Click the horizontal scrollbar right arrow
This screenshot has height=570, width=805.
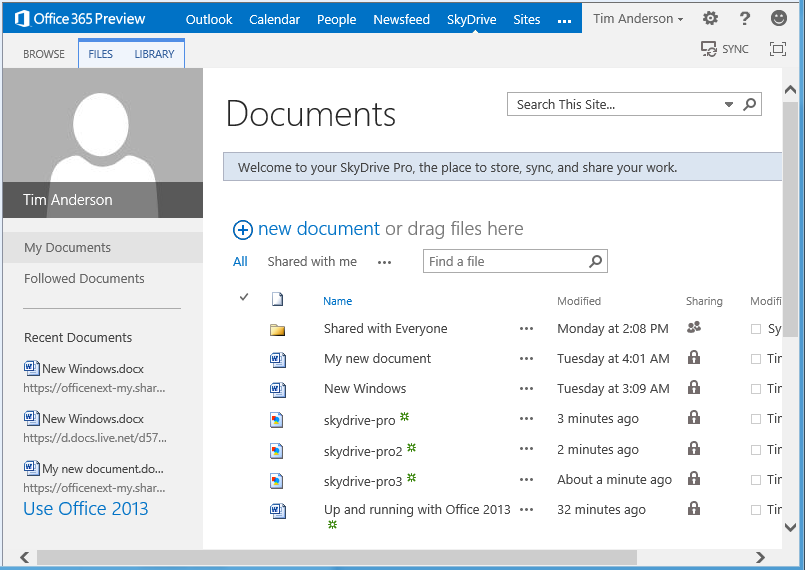760,557
